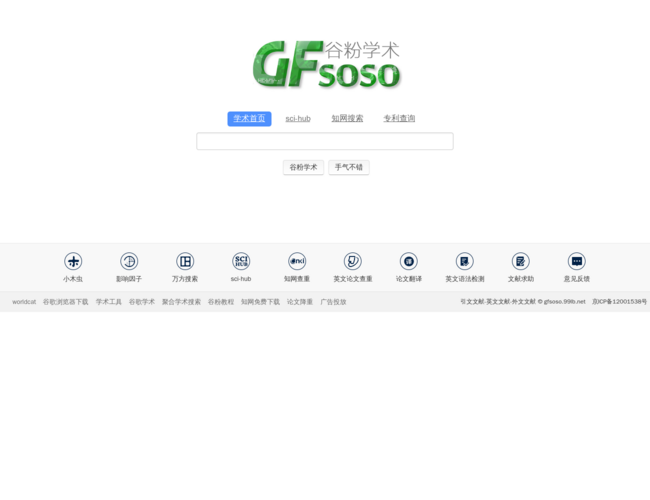Click the 手气不错 button
This screenshot has height=500, width=650.
(x=349, y=167)
